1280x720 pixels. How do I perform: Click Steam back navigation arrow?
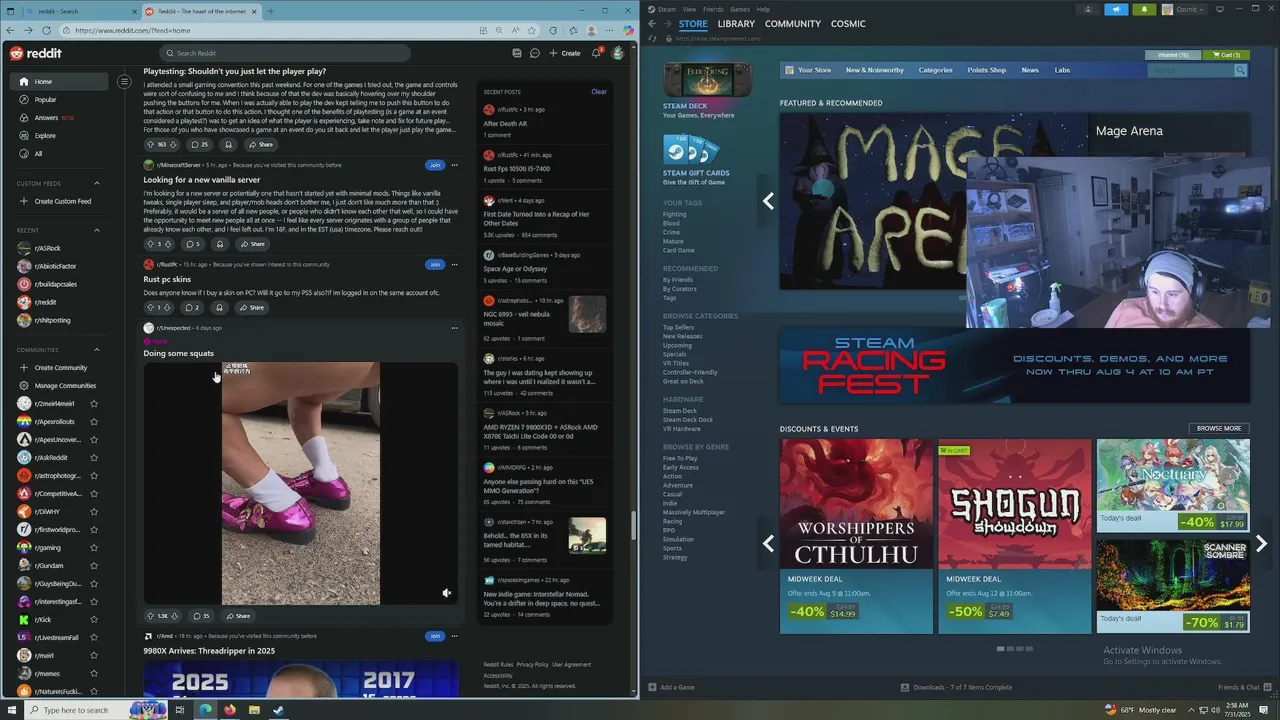click(652, 24)
